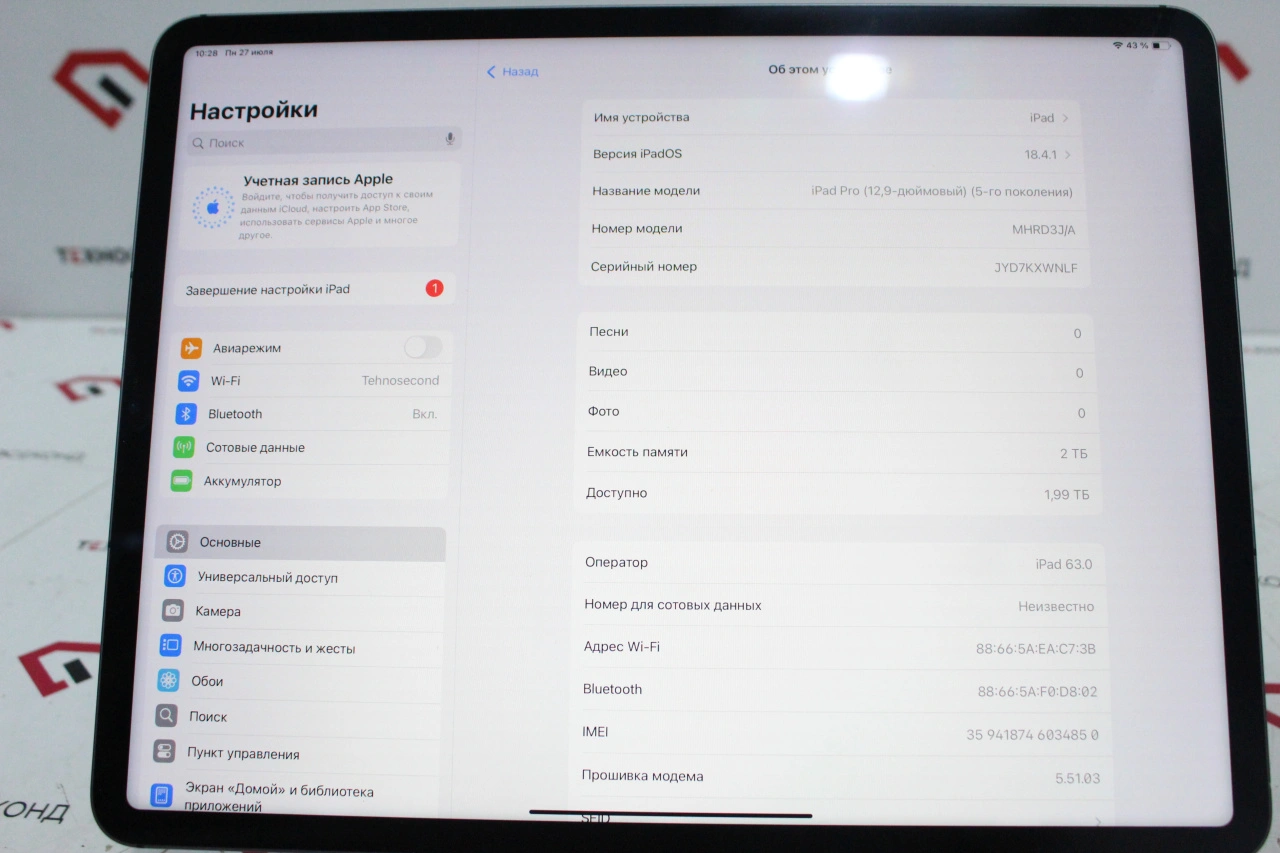The width and height of the screenshot is (1280, 853).
Task: Click the Поиск search field
Action: coord(325,141)
